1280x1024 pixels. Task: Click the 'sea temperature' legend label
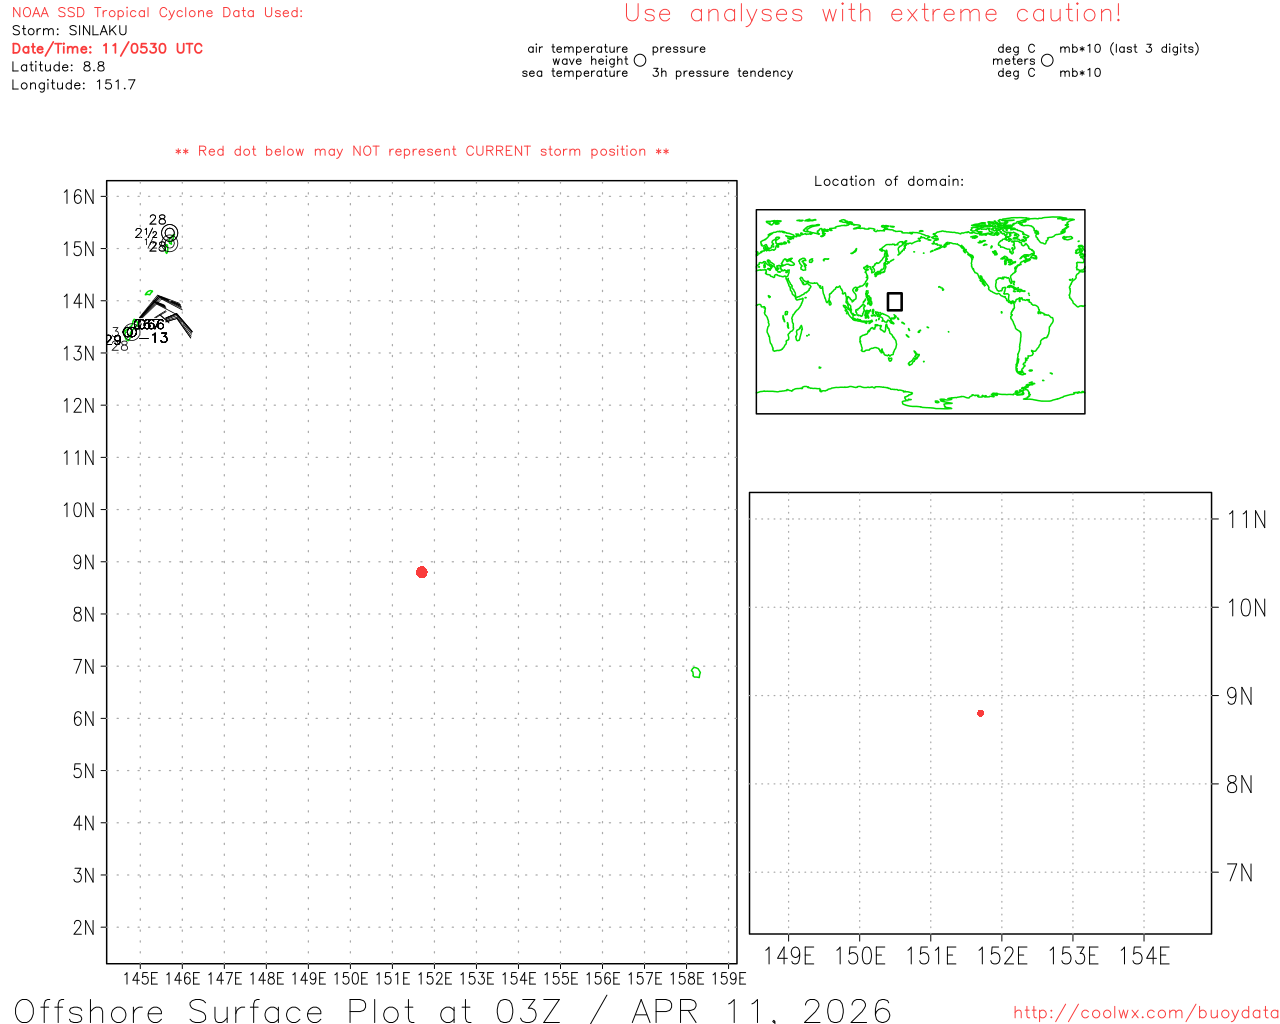[x=575, y=73]
